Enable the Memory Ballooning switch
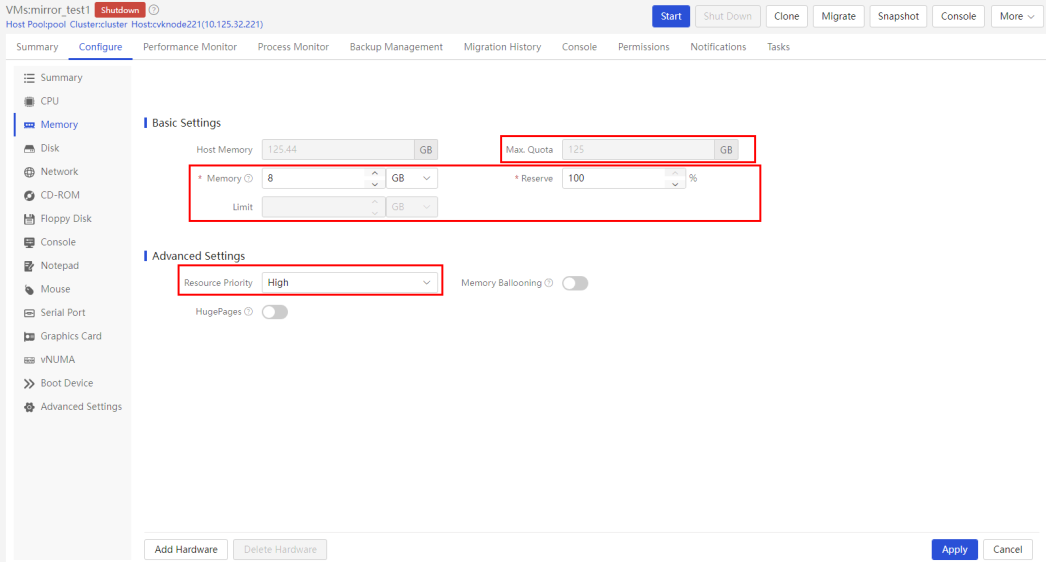This screenshot has width=1046, height=562. [x=575, y=283]
